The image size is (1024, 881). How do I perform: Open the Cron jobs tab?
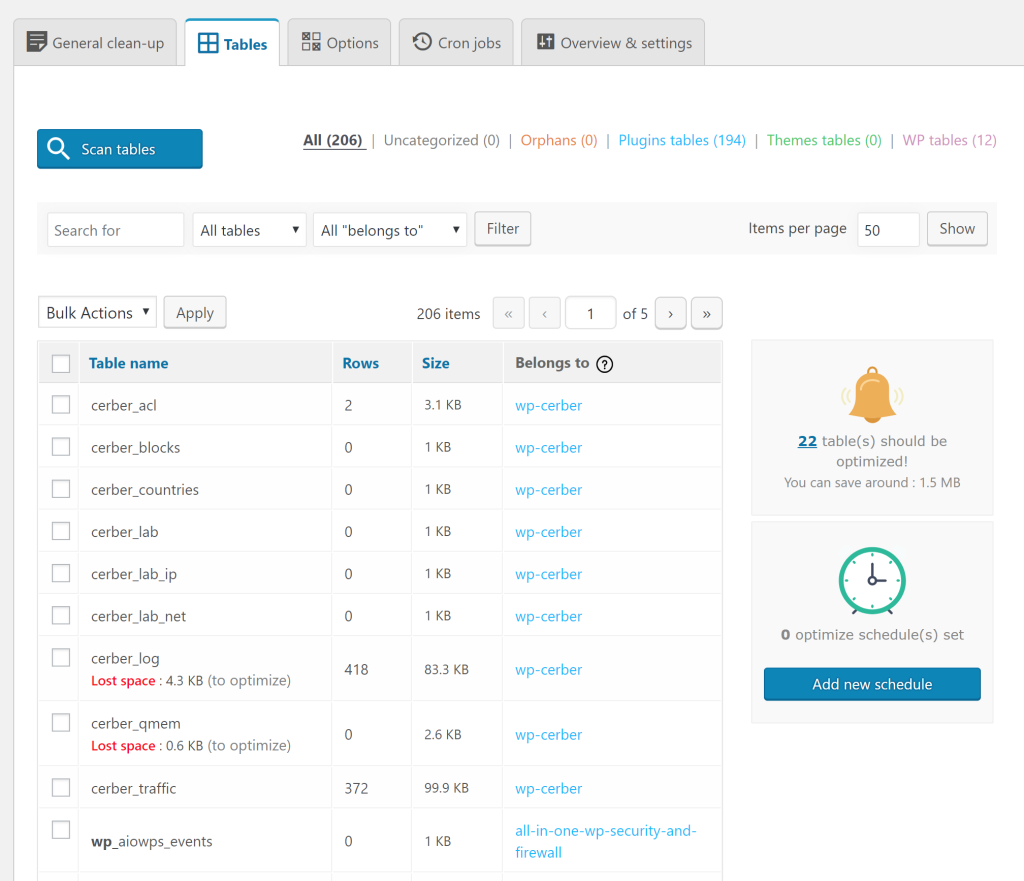point(456,43)
